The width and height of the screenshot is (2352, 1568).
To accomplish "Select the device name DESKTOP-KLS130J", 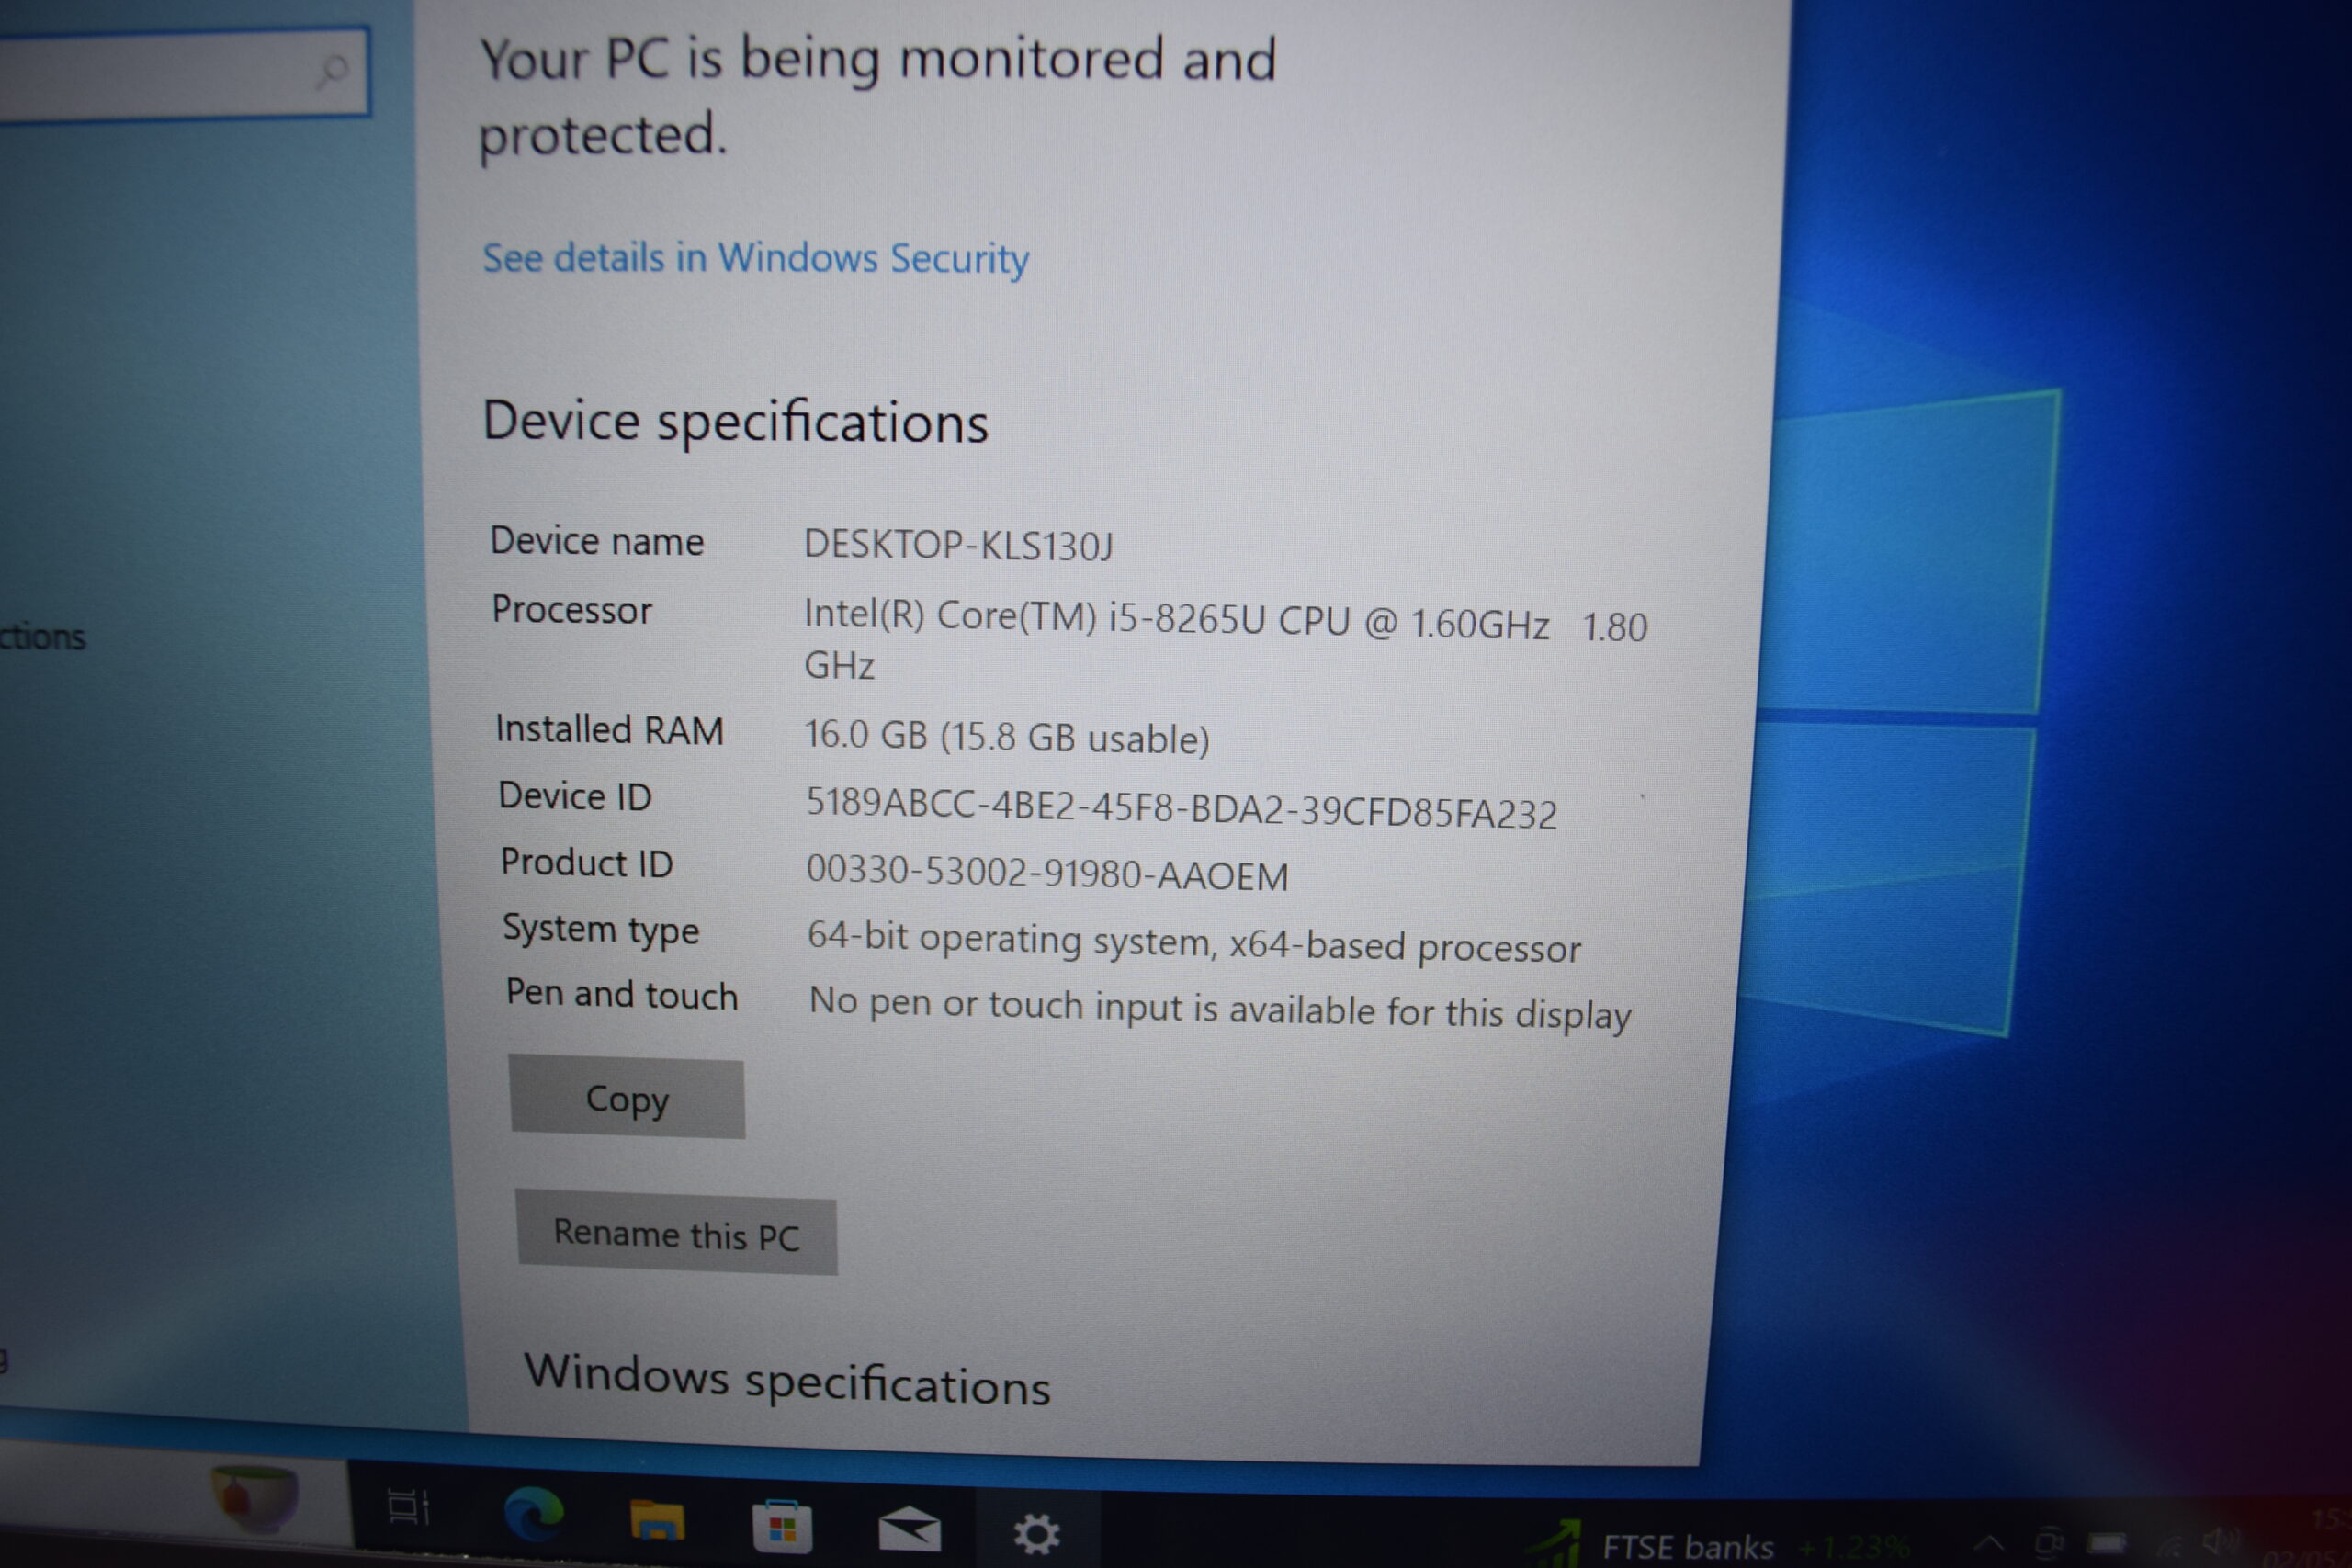I will click(958, 545).
